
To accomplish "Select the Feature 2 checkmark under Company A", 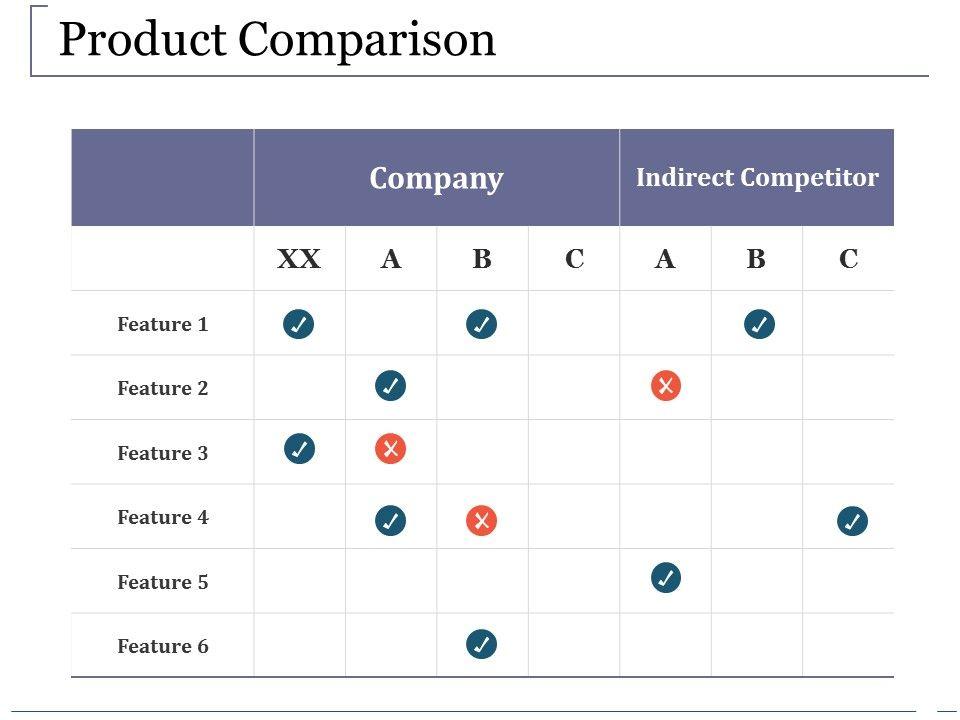I will point(390,385).
